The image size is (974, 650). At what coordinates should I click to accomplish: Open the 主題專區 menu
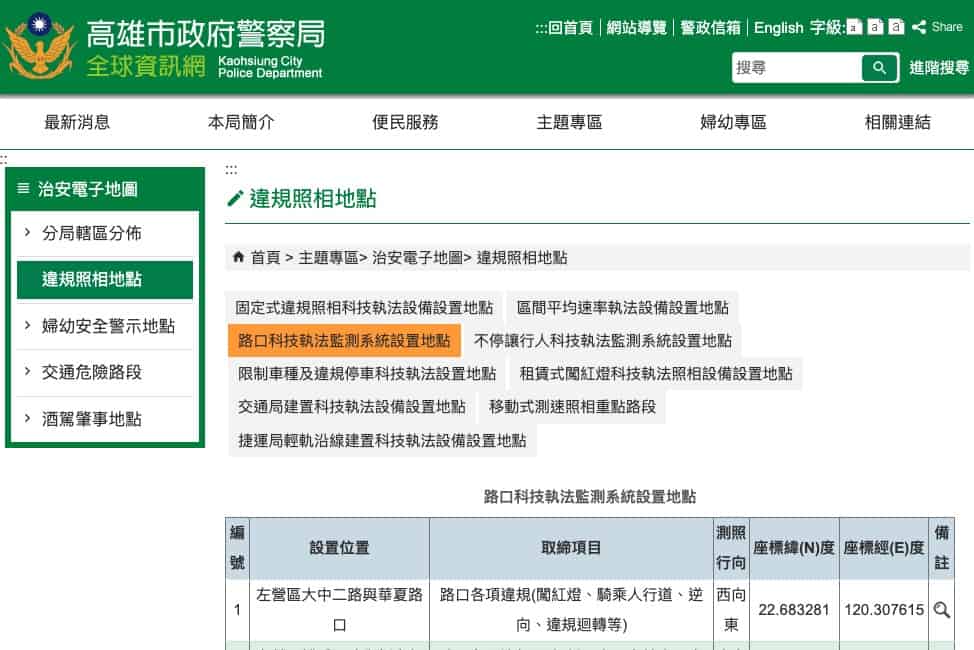click(569, 122)
